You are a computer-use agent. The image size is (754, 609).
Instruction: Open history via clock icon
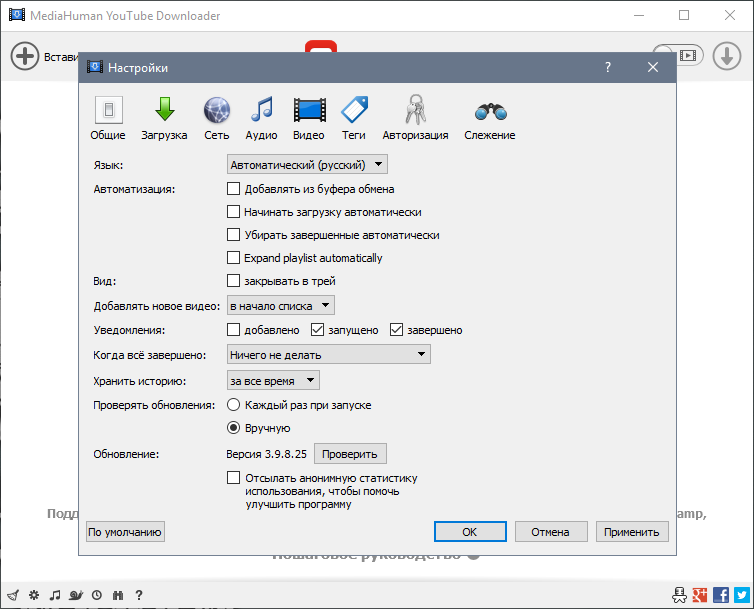(x=97, y=595)
